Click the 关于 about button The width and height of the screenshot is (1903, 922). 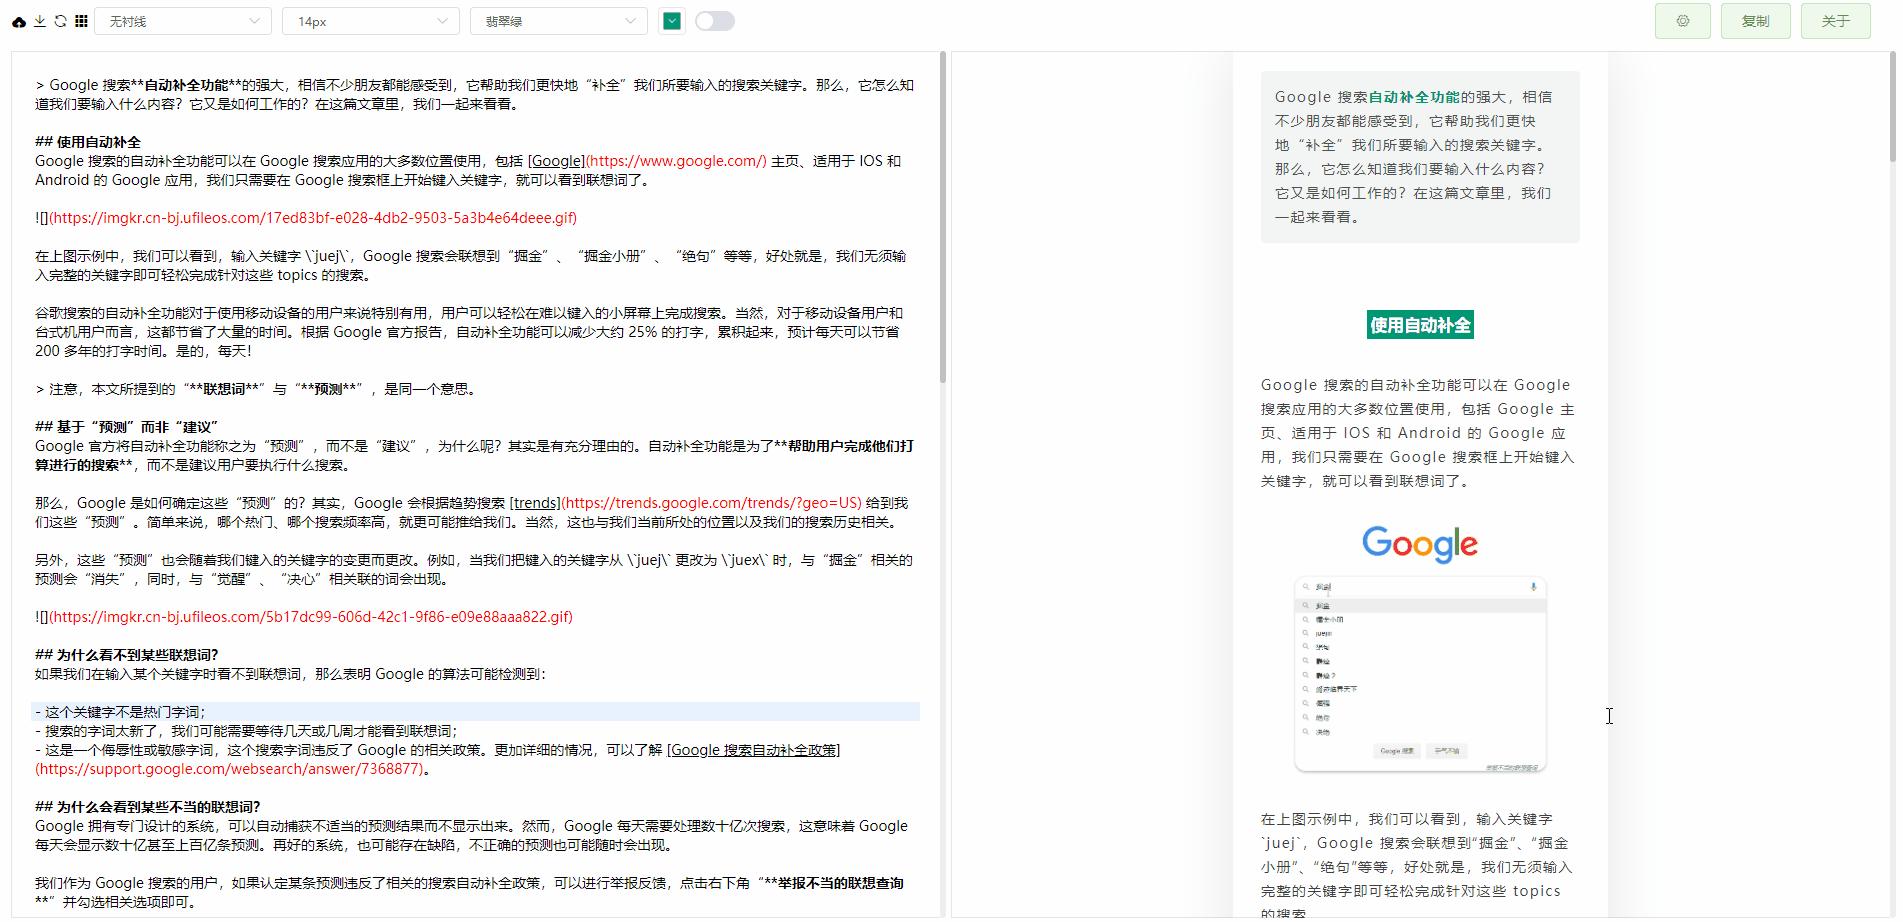pos(1835,20)
